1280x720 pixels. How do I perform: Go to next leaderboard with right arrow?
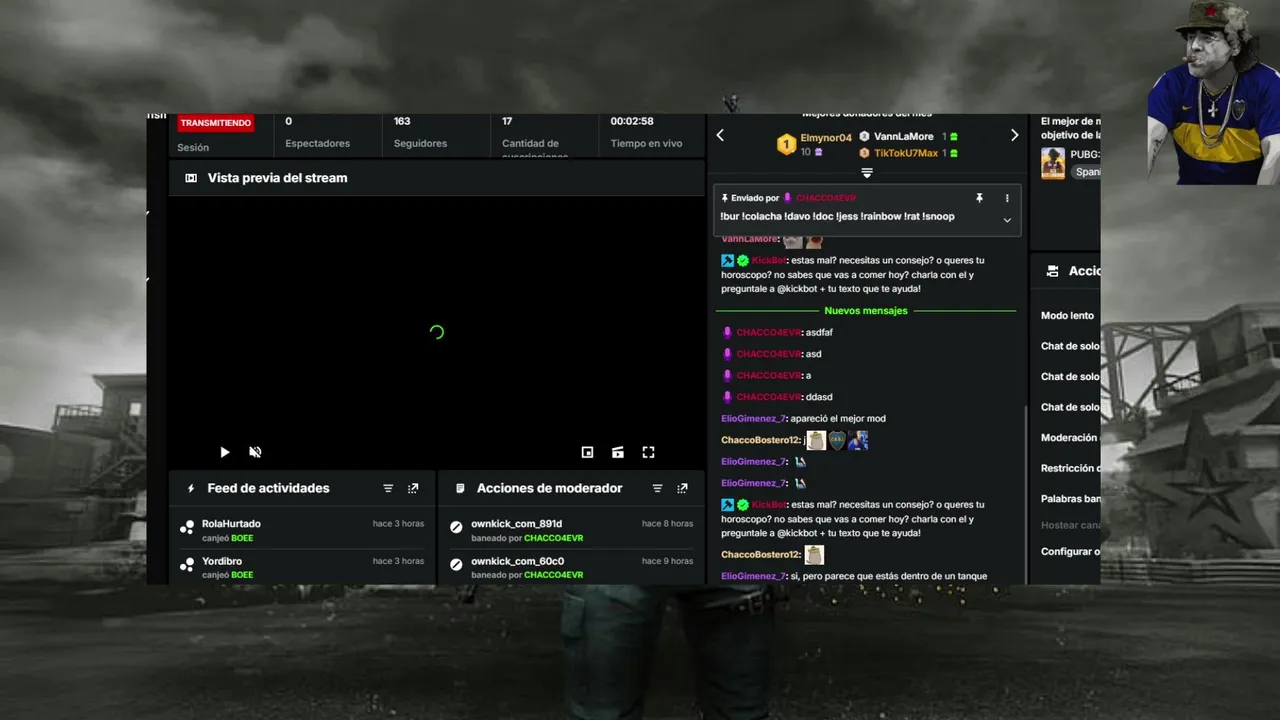[1014, 135]
